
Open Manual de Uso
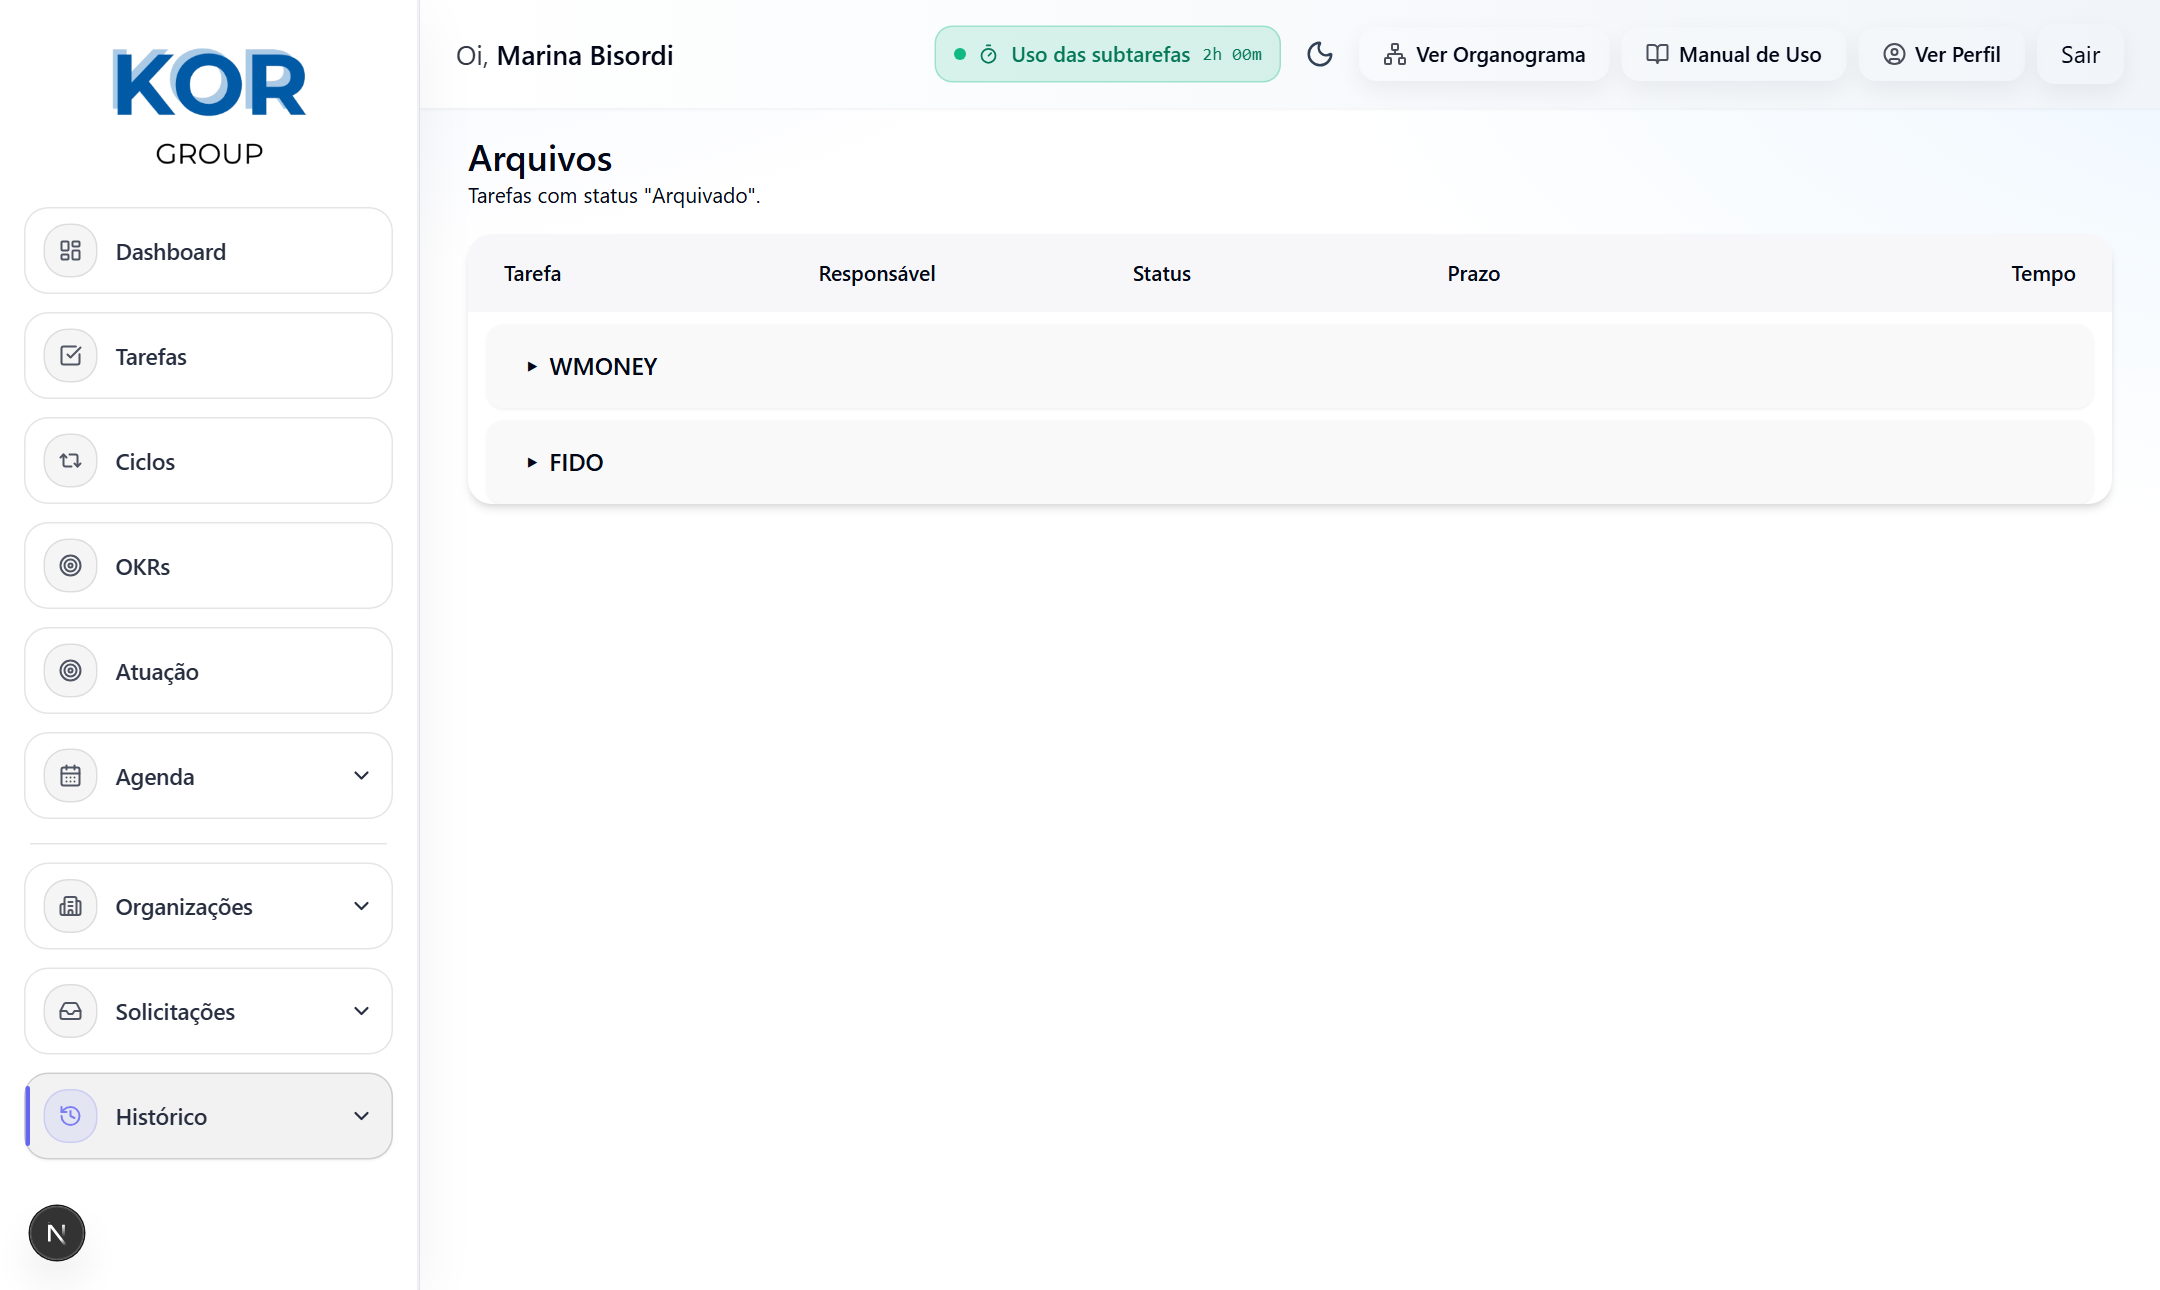(x=1733, y=55)
